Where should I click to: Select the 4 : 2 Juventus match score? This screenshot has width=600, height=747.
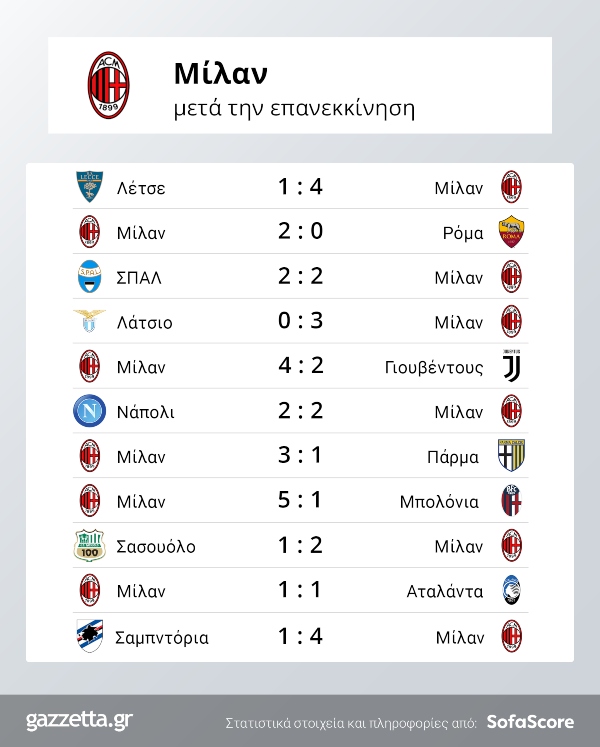pos(300,366)
